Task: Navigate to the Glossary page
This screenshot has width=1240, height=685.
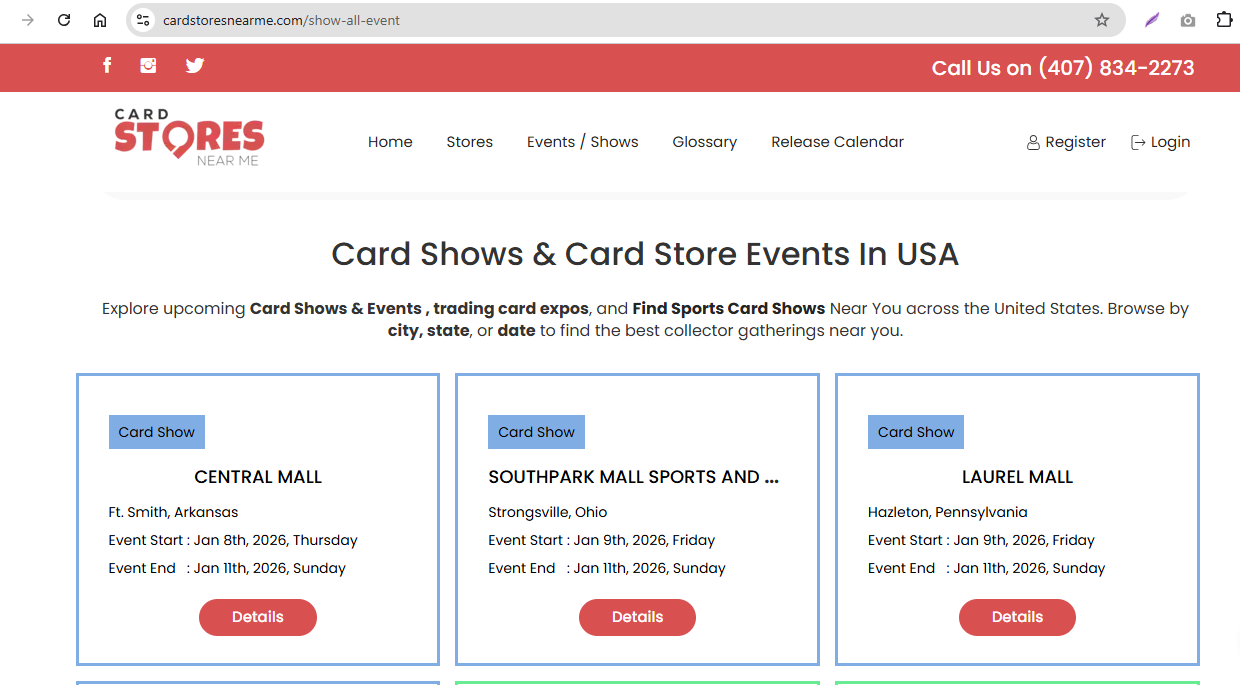Action: (x=704, y=142)
